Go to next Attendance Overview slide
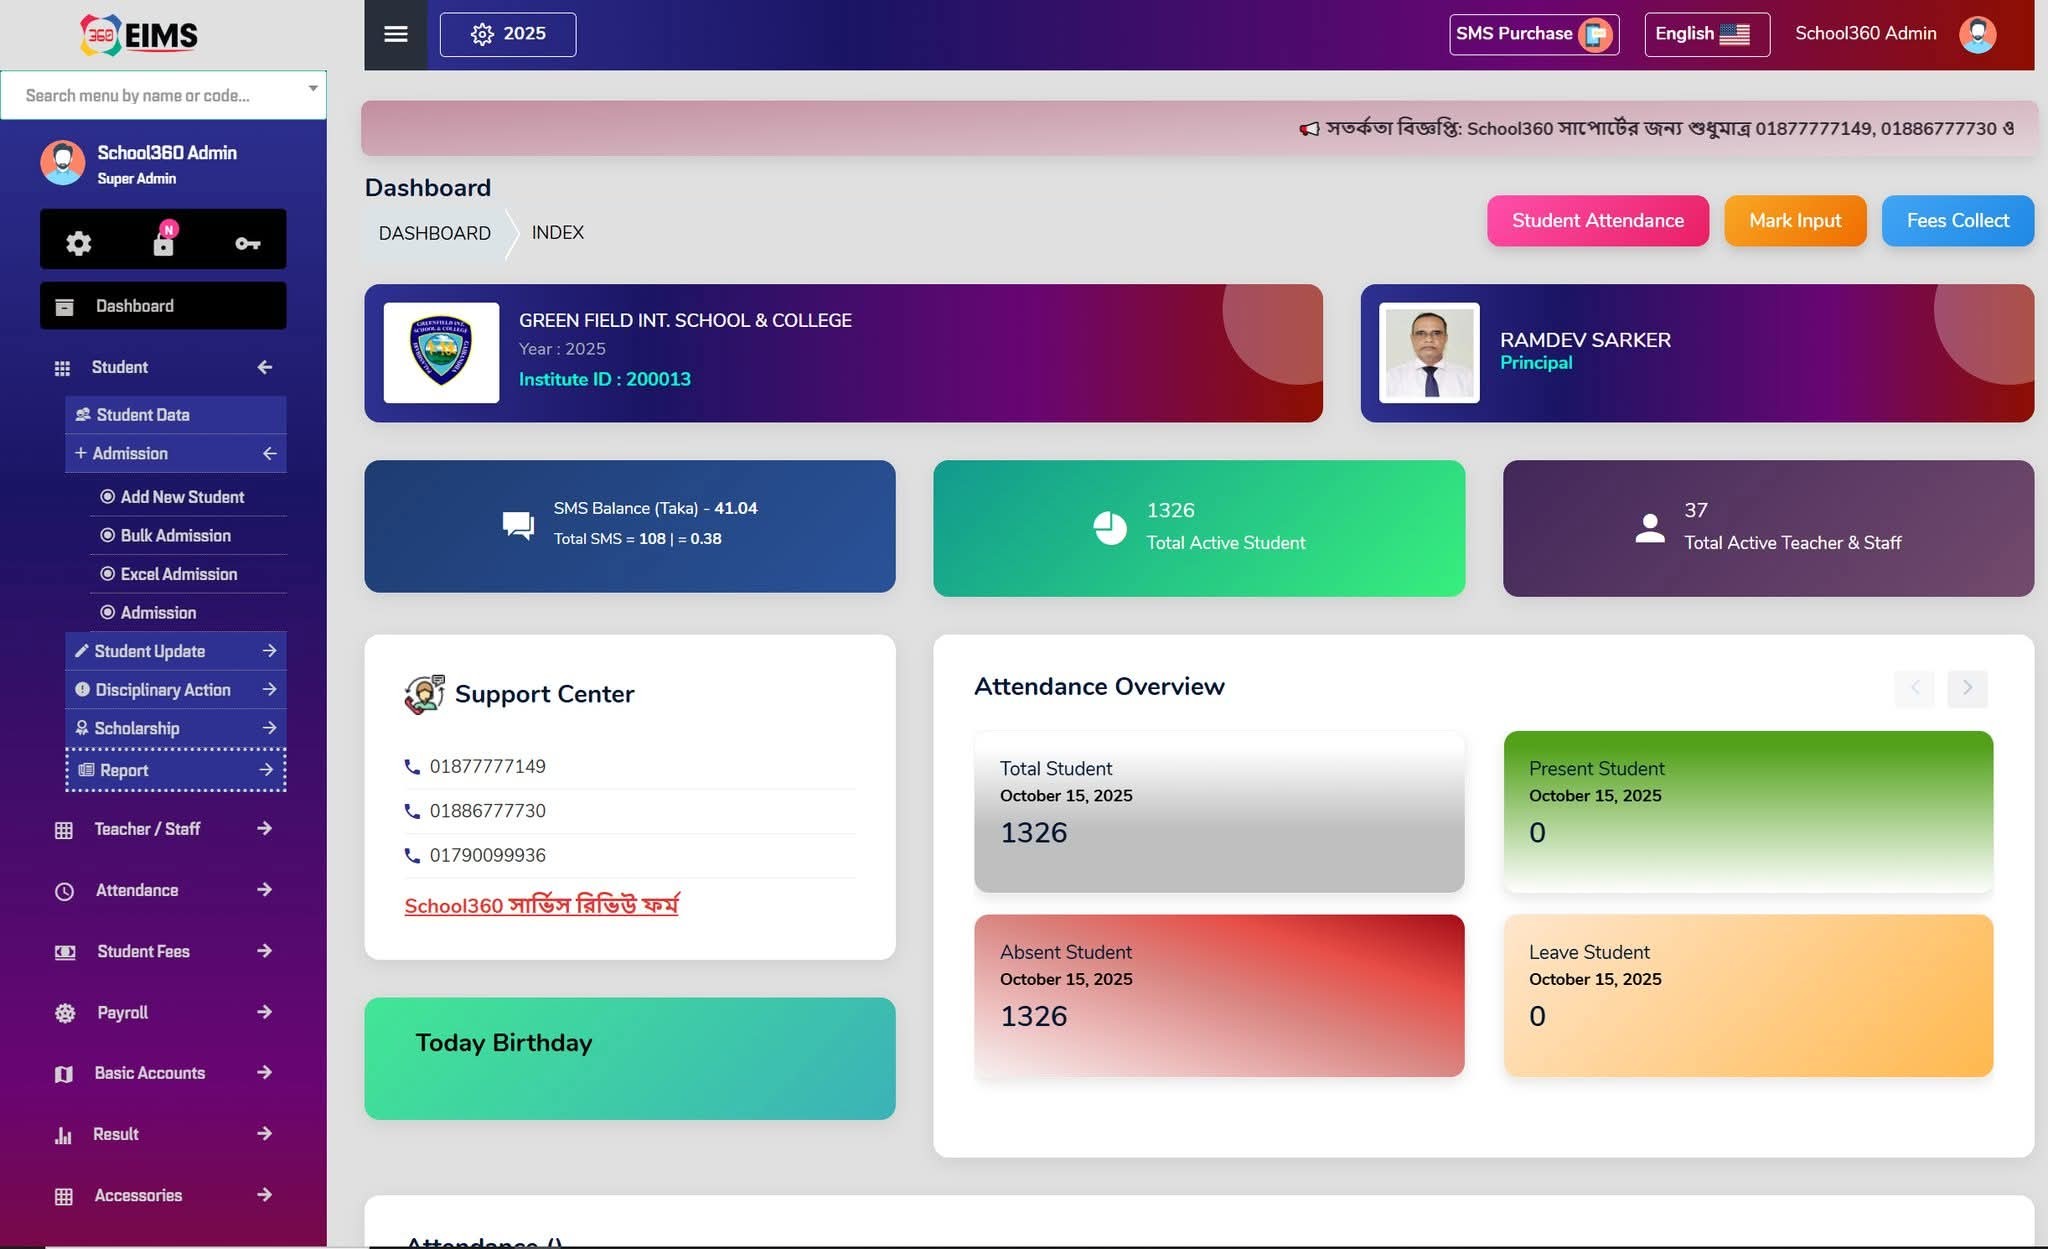2048x1249 pixels. click(x=1967, y=688)
